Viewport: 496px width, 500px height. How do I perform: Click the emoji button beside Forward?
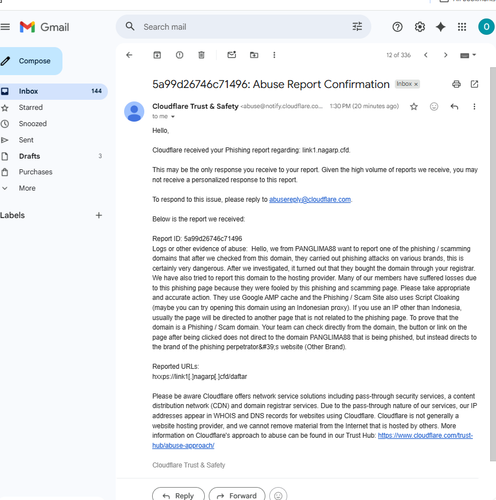click(x=278, y=495)
